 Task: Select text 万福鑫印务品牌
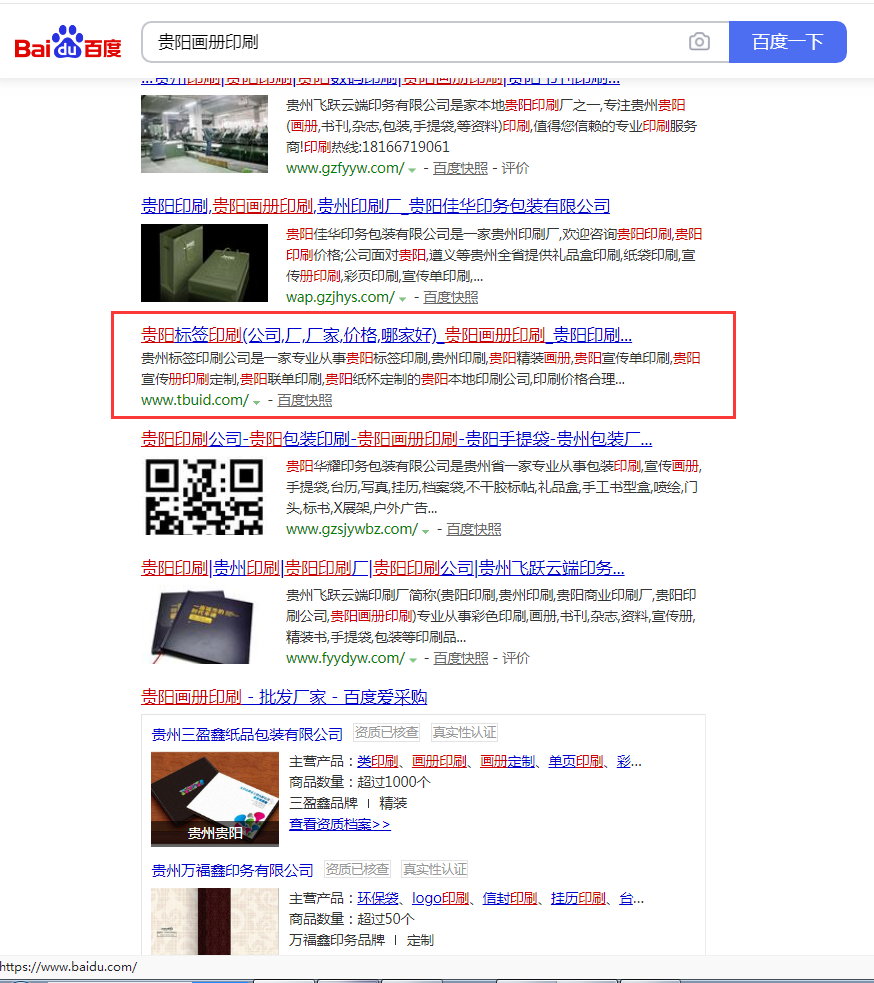point(337,940)
